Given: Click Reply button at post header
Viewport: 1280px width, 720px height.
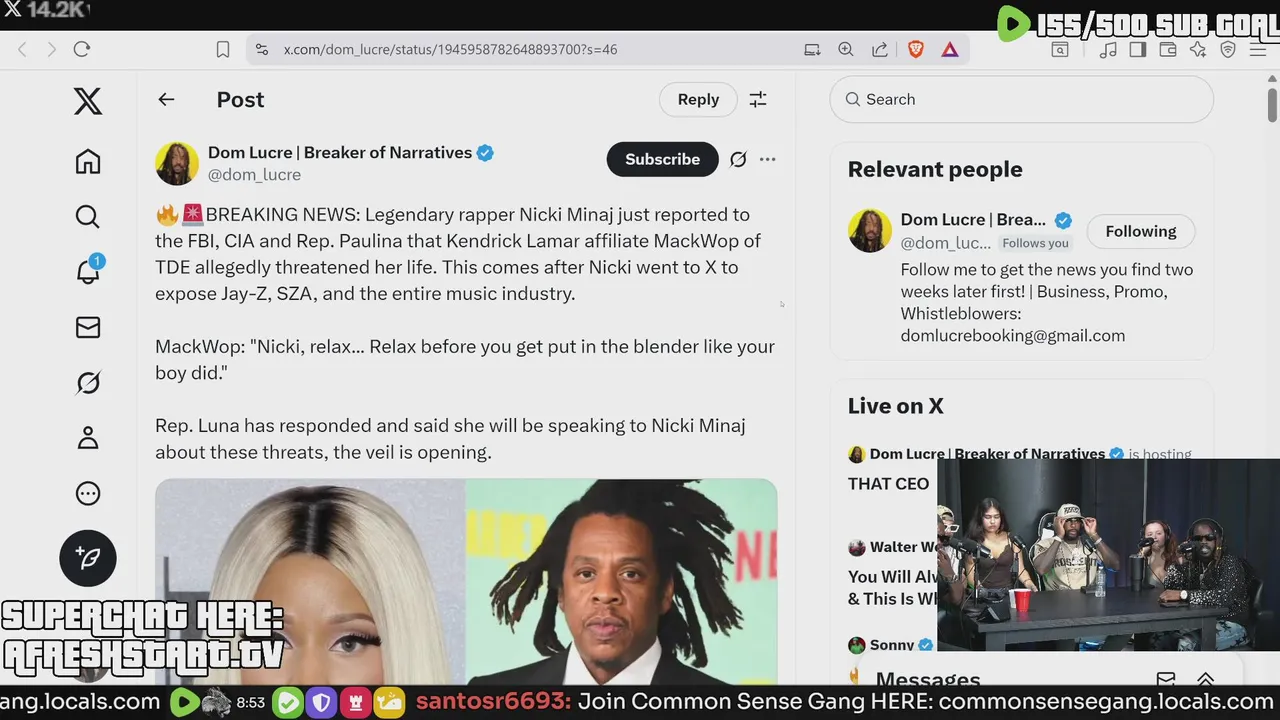Looking at the screenshot, I should [698, 99].
